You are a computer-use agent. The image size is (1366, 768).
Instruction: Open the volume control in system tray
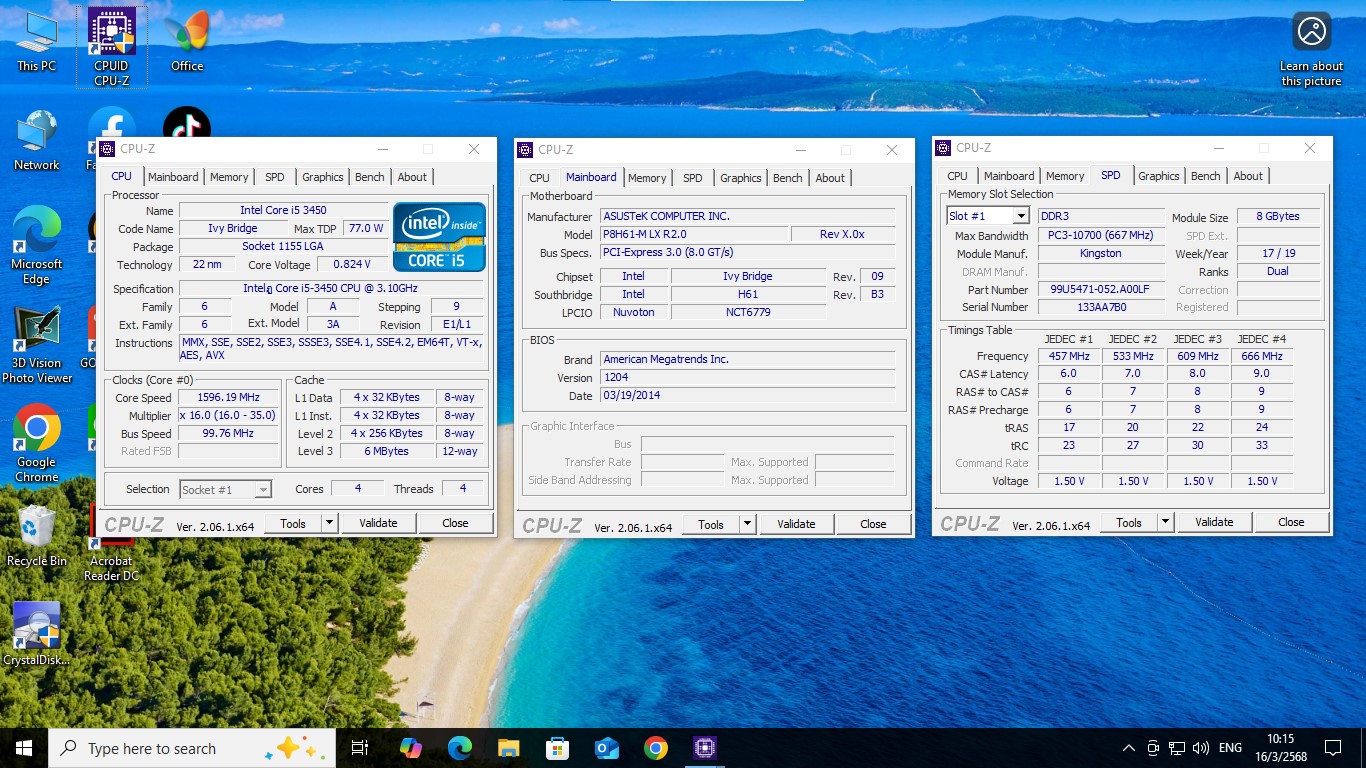[1201, 748]
